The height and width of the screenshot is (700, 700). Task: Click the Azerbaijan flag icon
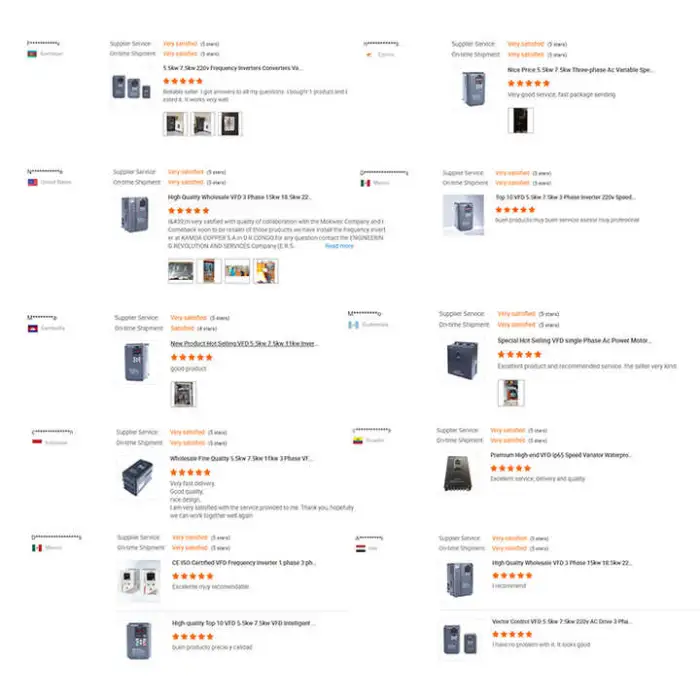[32, 54]
